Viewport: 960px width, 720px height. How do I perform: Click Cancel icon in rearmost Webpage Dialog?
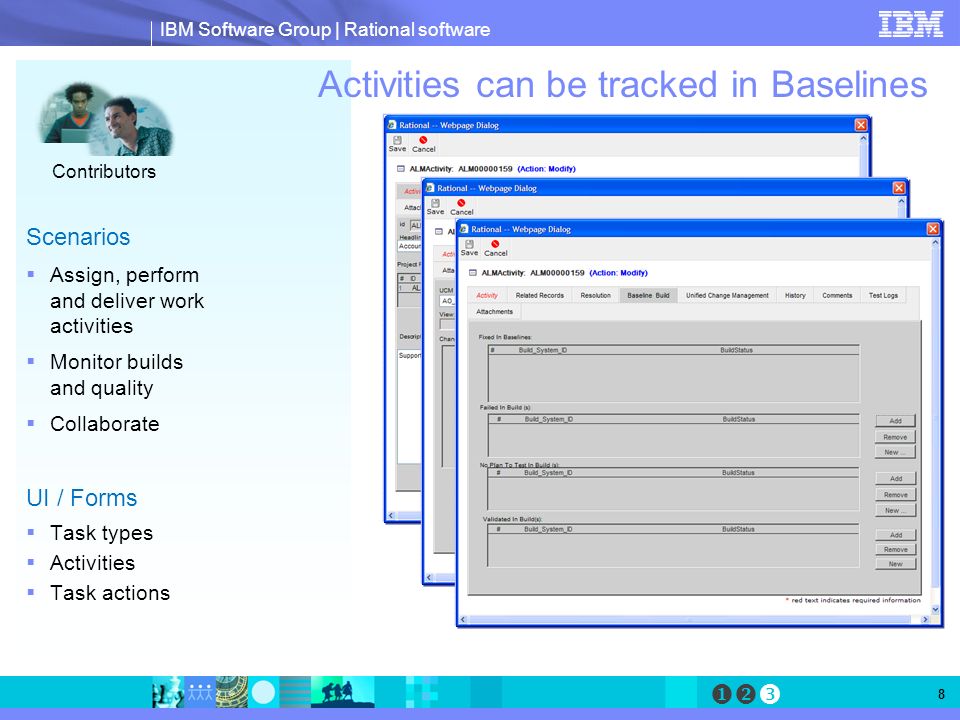(423, 140)
